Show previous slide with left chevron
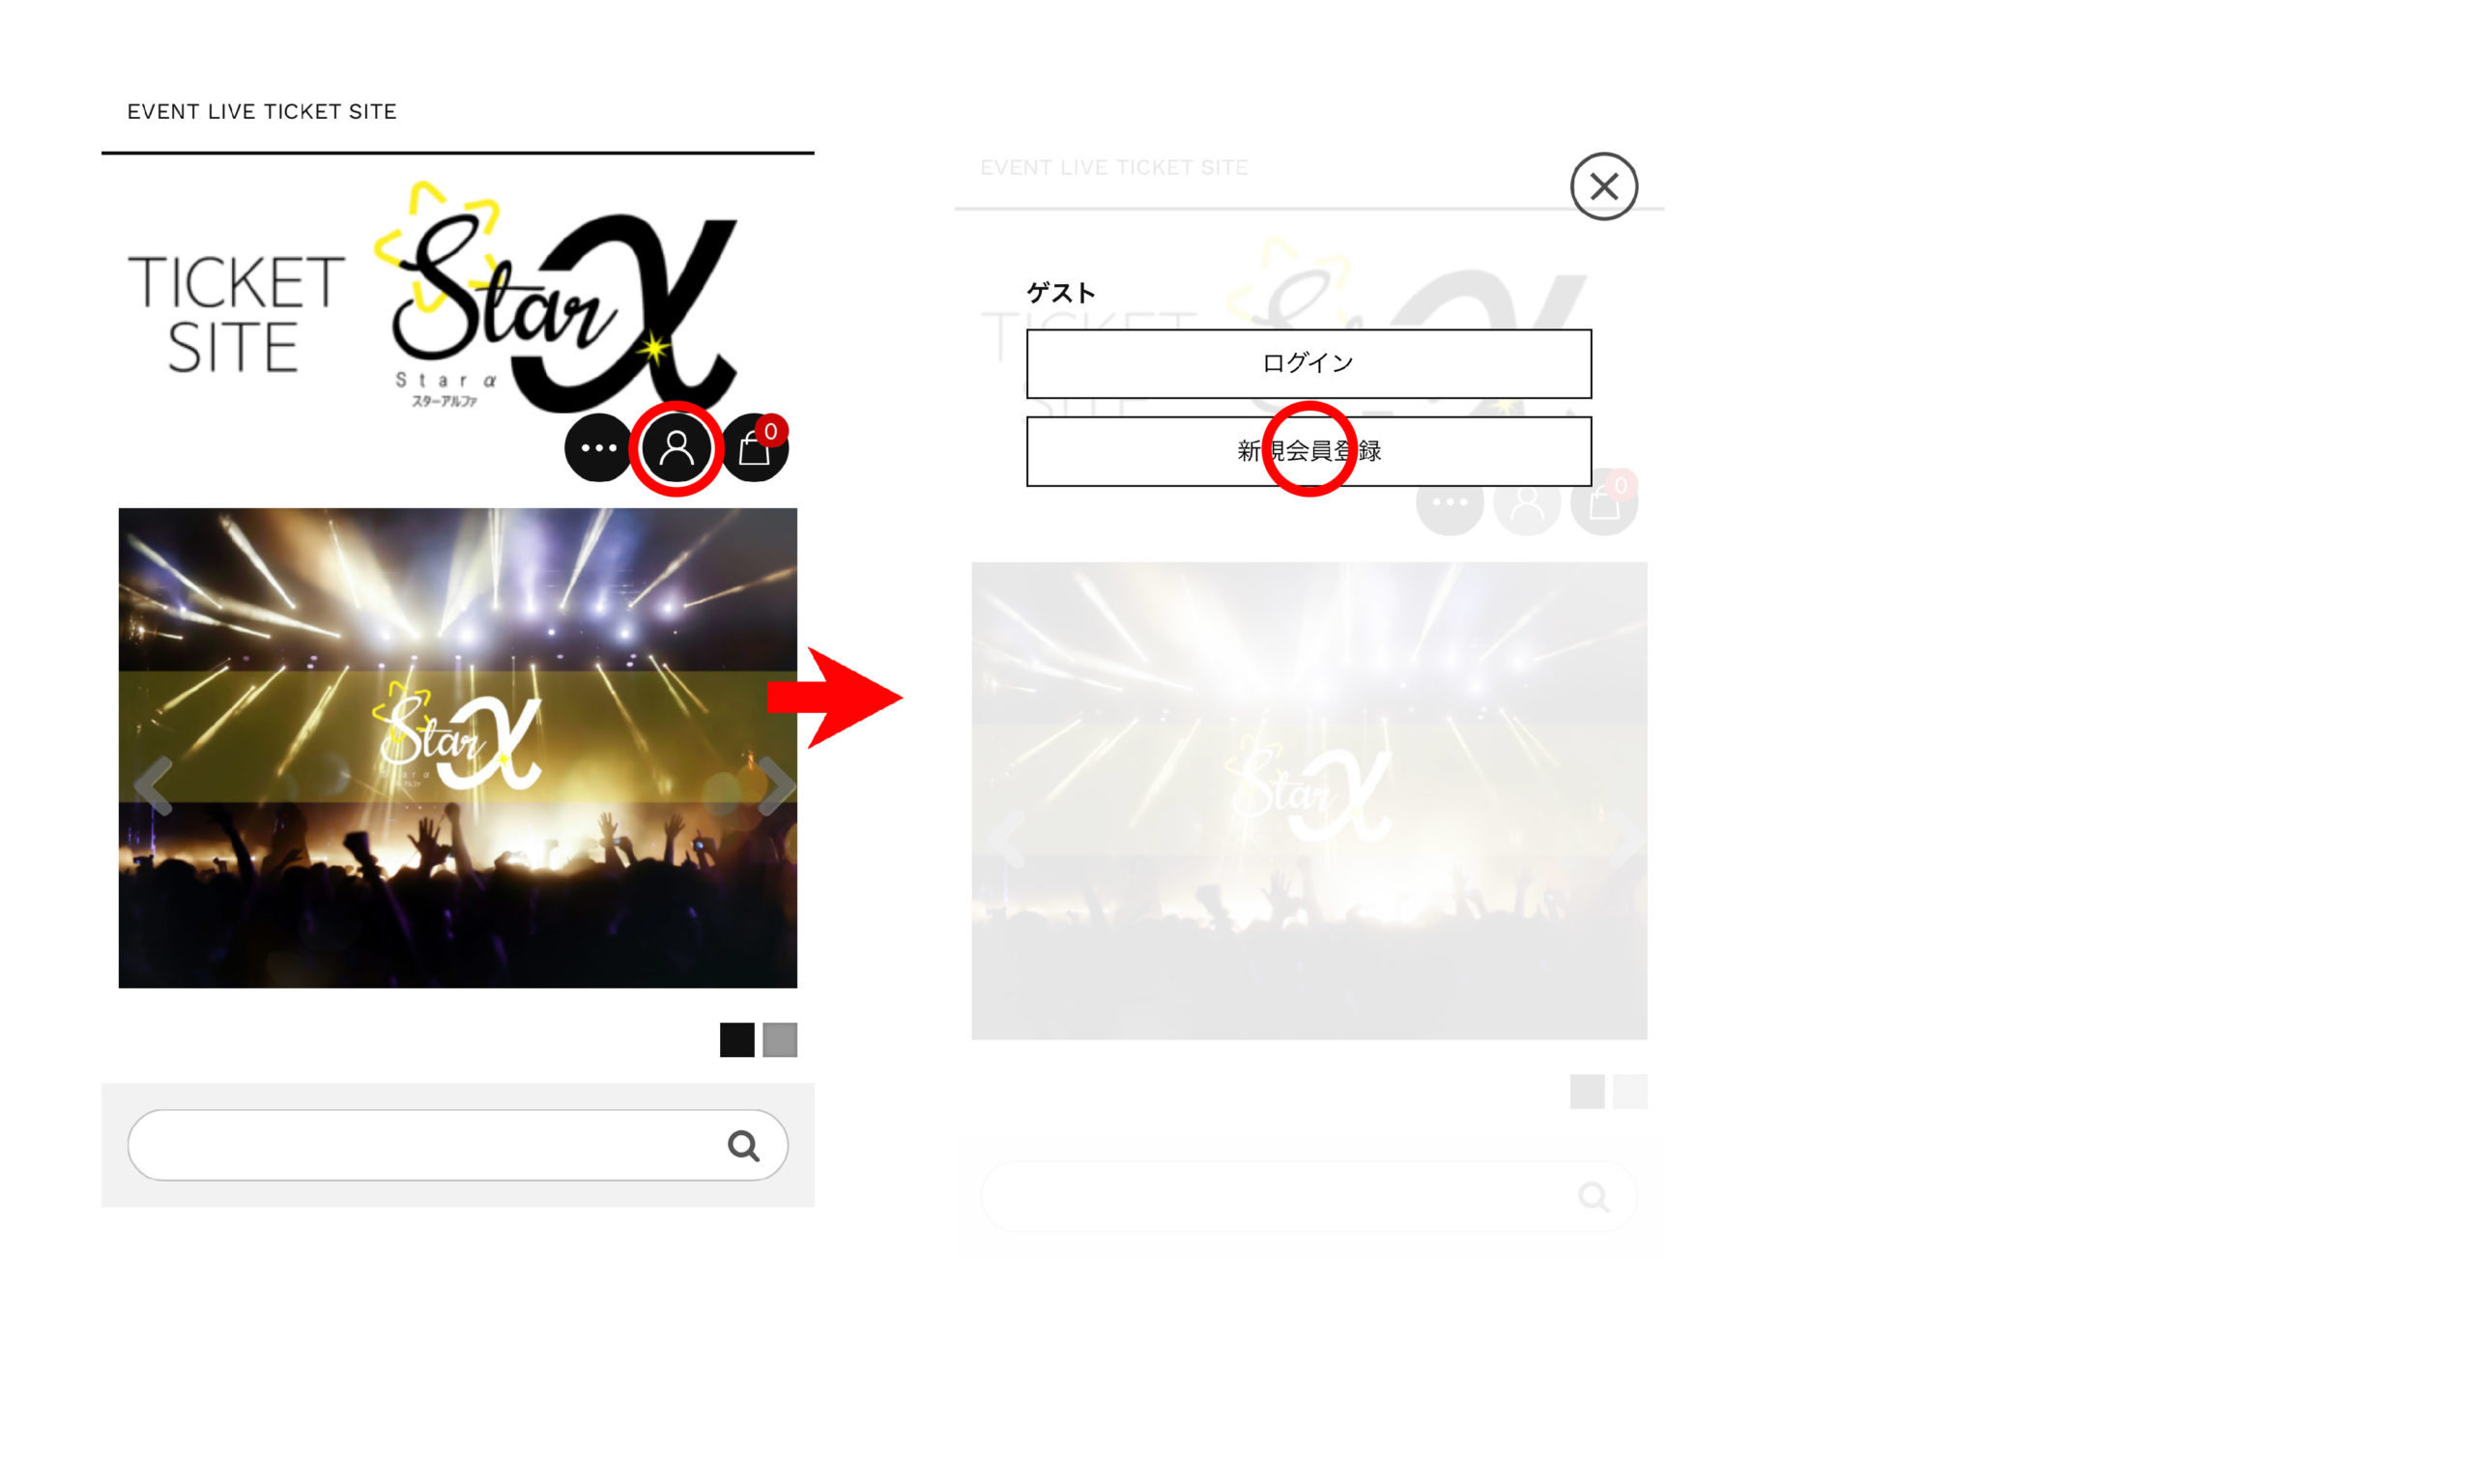 [153, 786]
